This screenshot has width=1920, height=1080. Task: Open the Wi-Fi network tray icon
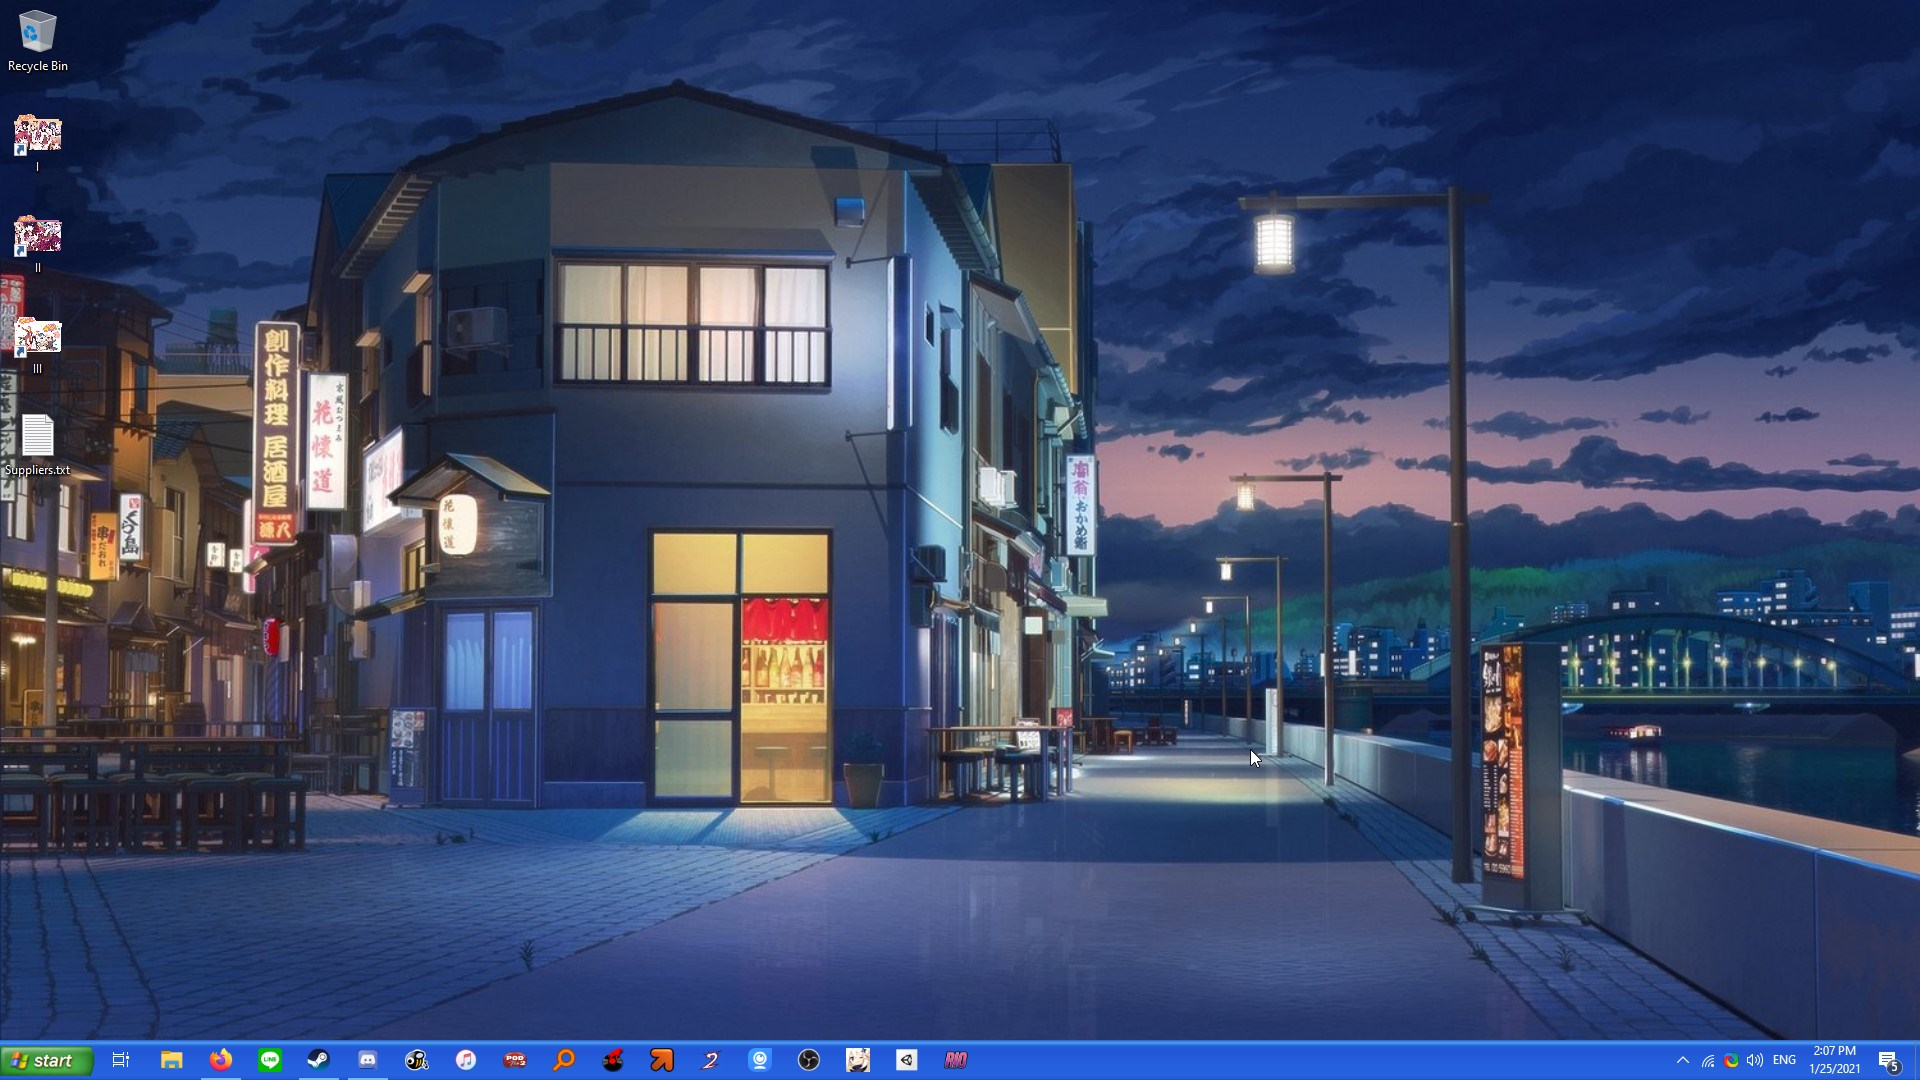[1708, 1060]
